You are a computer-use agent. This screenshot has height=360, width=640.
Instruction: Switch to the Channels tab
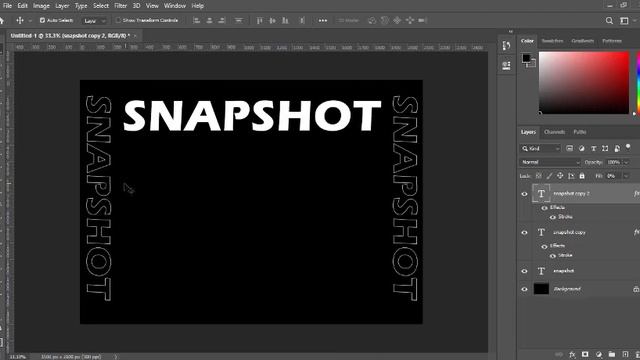[554, 132]
